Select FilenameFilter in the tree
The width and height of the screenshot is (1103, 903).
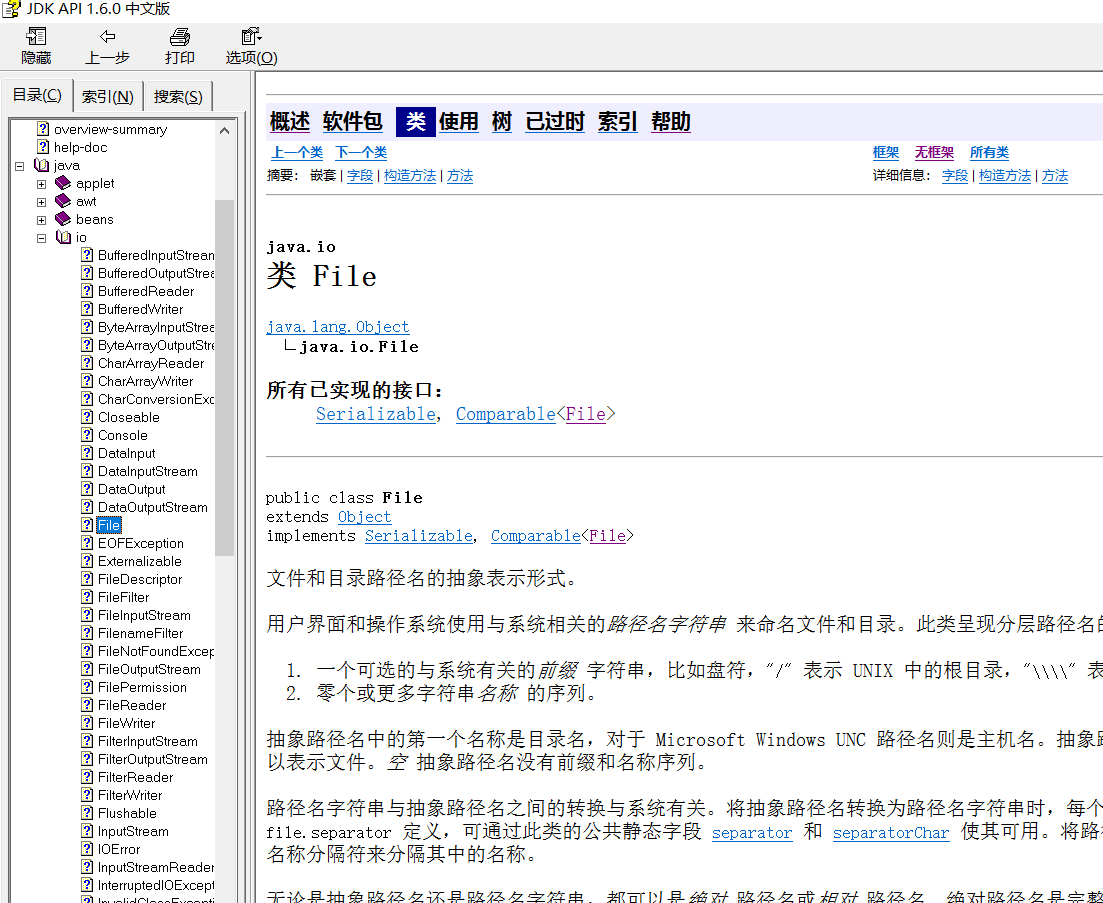(141, 633)
